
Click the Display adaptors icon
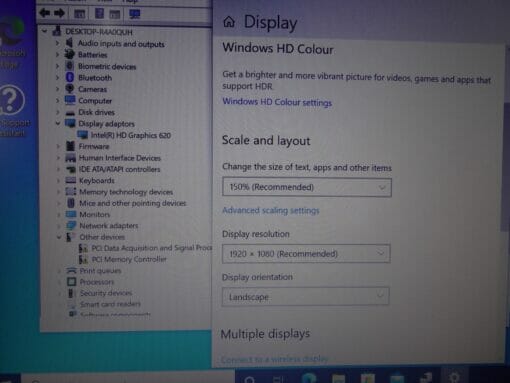[x=70, y=123]
